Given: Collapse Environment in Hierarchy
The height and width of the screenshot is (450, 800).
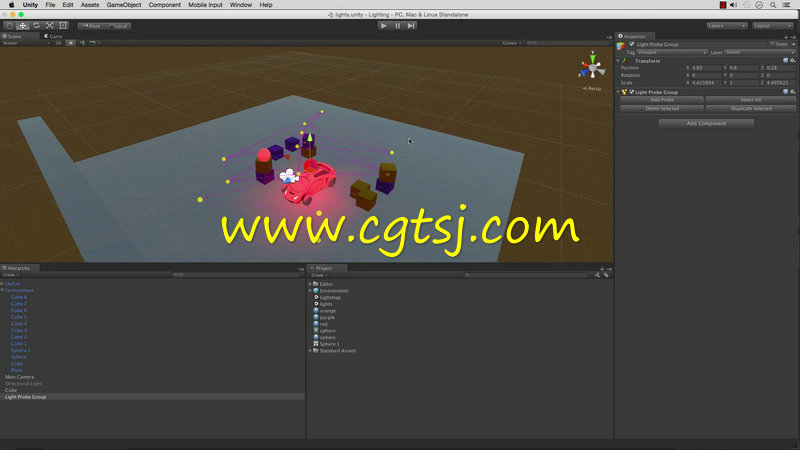Looking at the screenshot, I should pos(2,290).
